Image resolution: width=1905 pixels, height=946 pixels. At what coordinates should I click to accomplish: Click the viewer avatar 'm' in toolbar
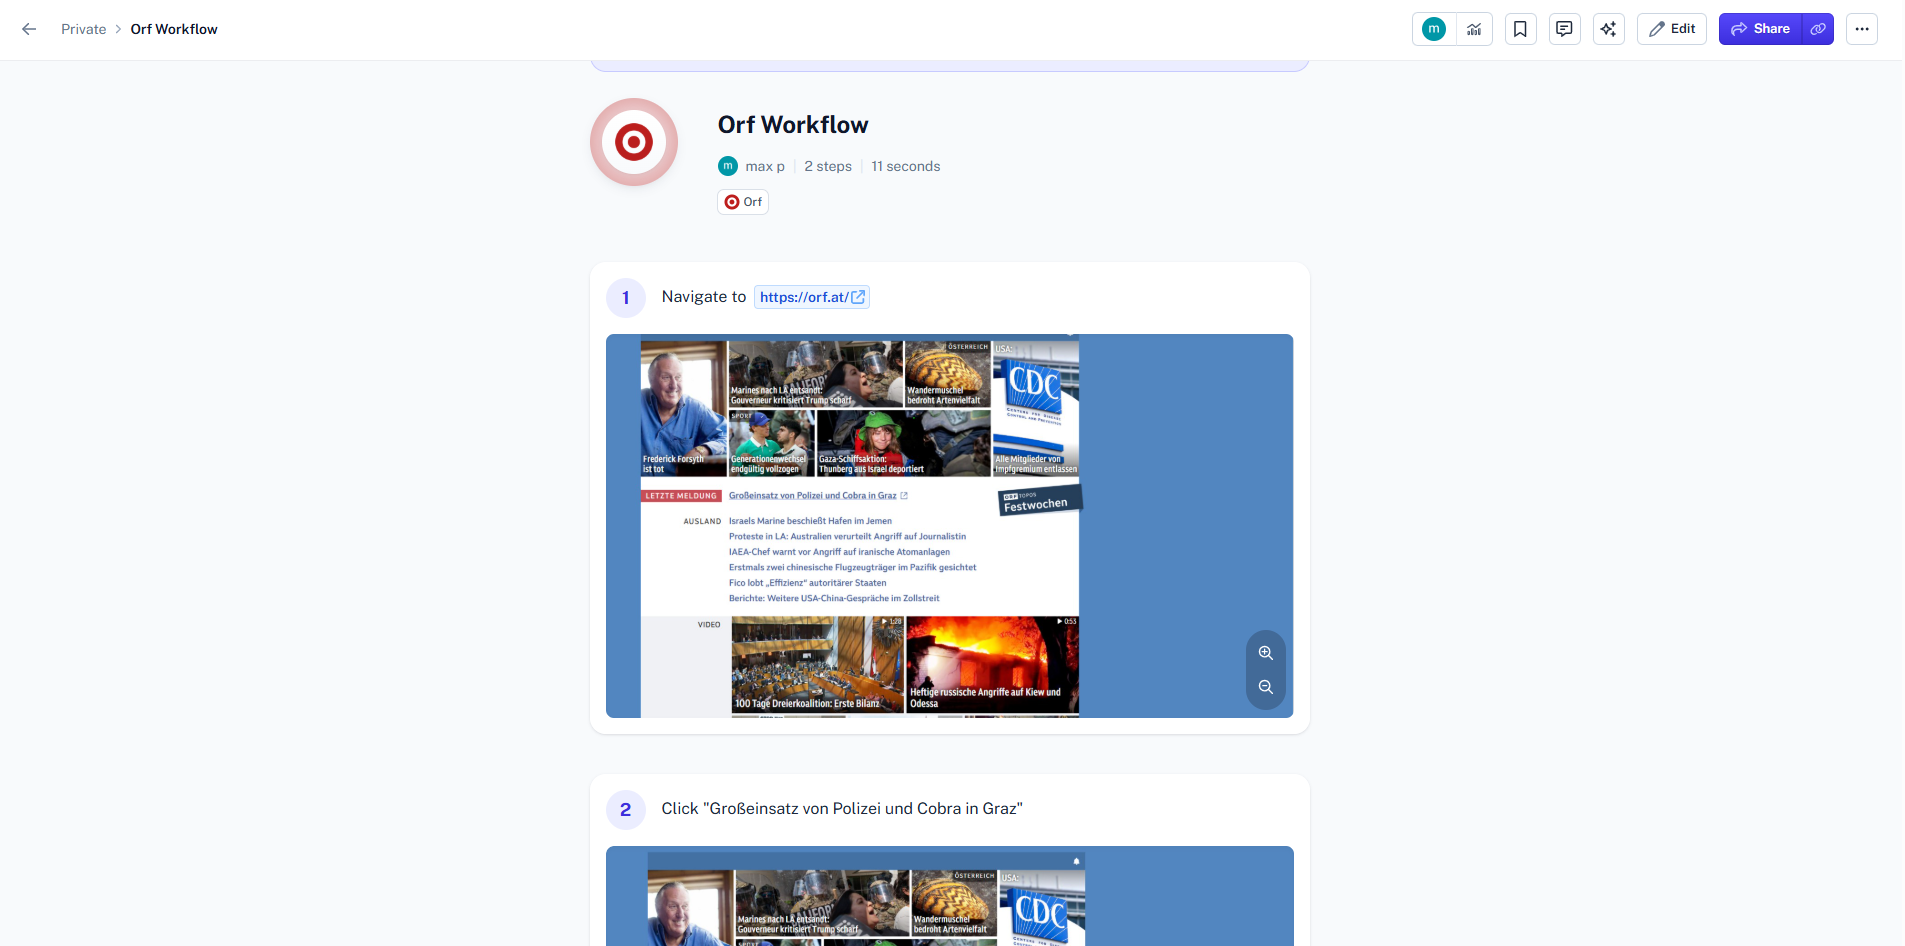tap(1433, 29)
